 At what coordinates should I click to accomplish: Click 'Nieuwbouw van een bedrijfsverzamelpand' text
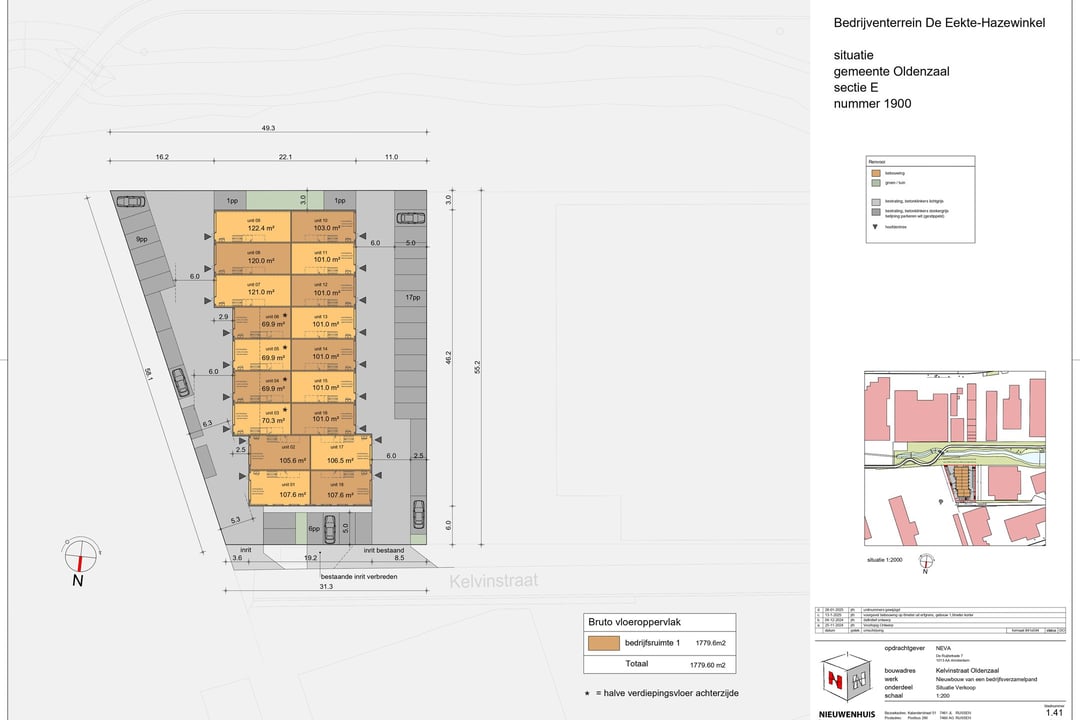[x=986, y=679]
